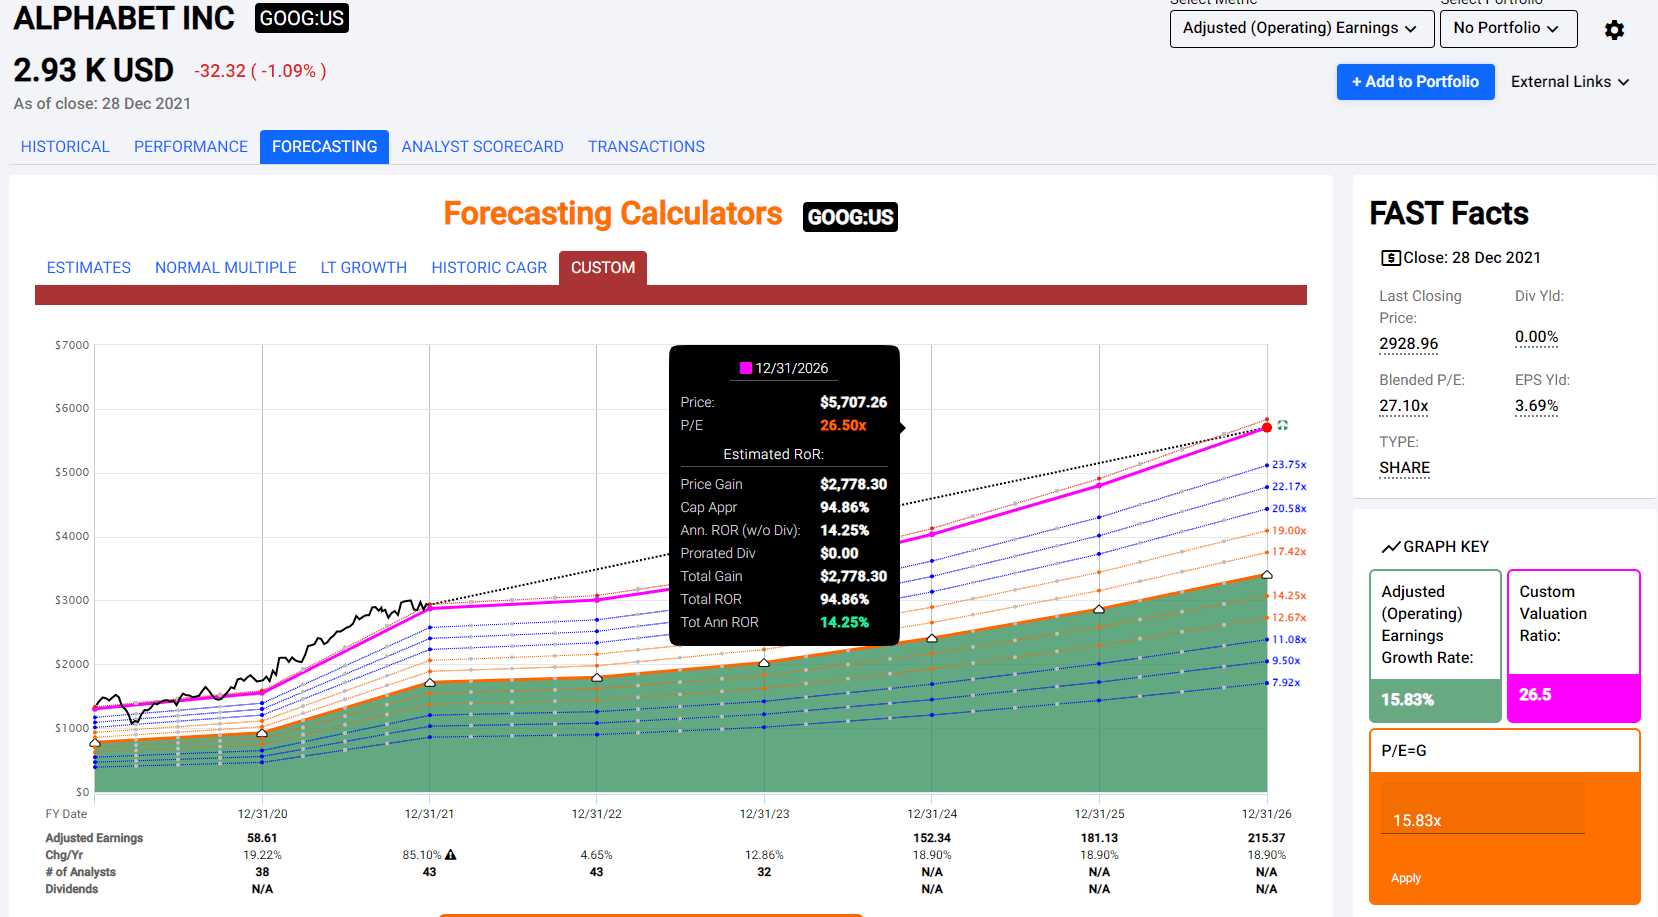Click the Last Closing Price value 2928.96
Viewport: 1658px width, 917px height.
tap(1408, 344)
